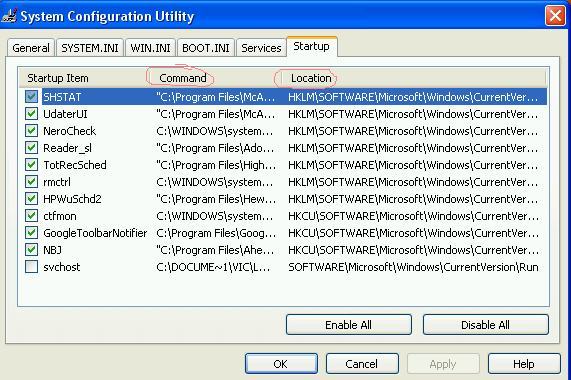The height and width of the screenshot is (380, 571).
Task: Click the NBJ command Program Files\Ahe...
Action: 215,250
